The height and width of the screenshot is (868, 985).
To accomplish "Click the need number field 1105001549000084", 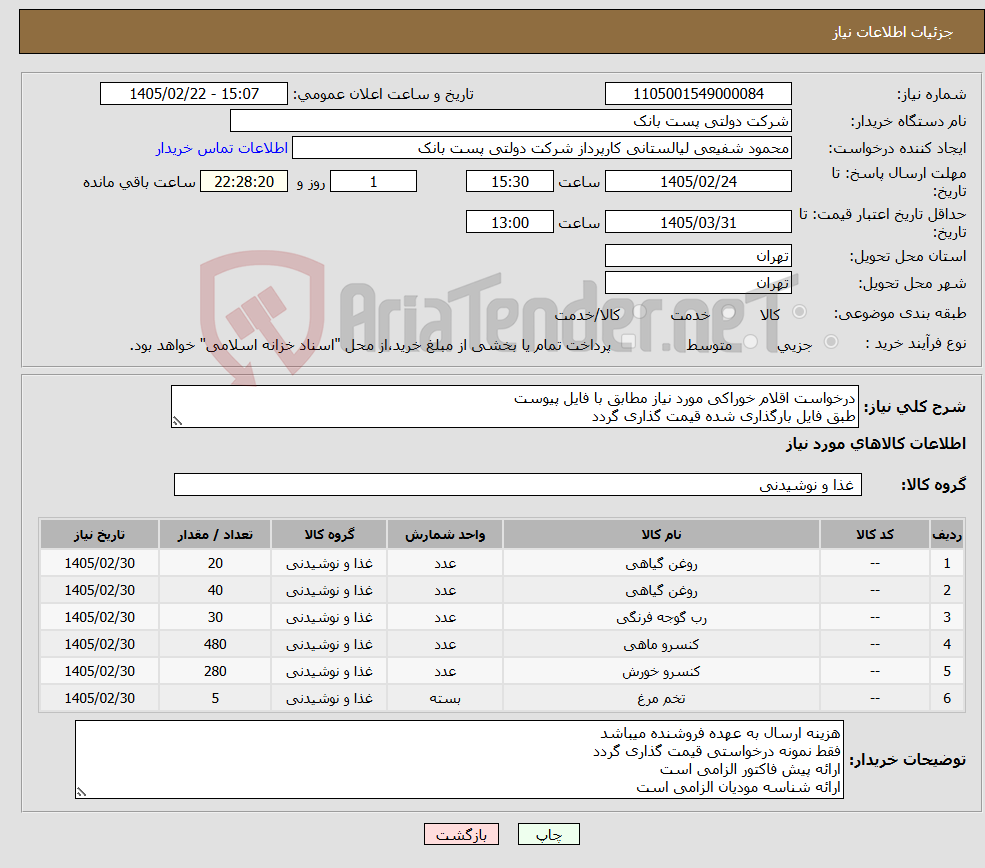I will [x=698, y=94].
